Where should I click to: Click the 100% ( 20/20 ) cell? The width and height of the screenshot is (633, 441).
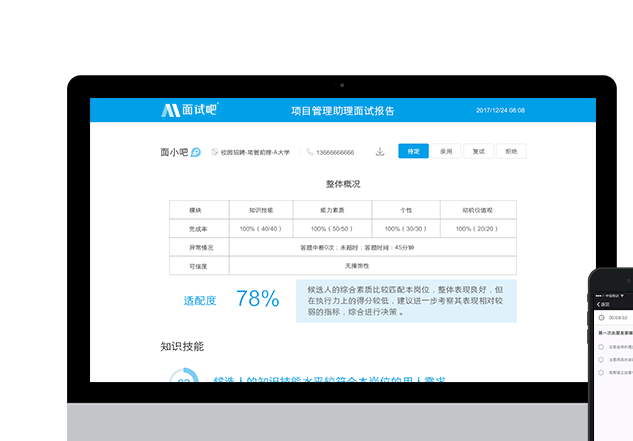478,229
